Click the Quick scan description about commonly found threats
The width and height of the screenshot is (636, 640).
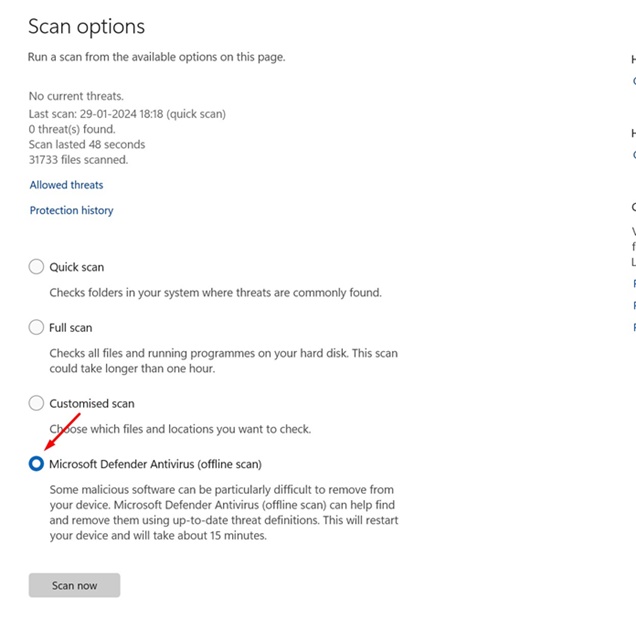click(x=216, y=293)
